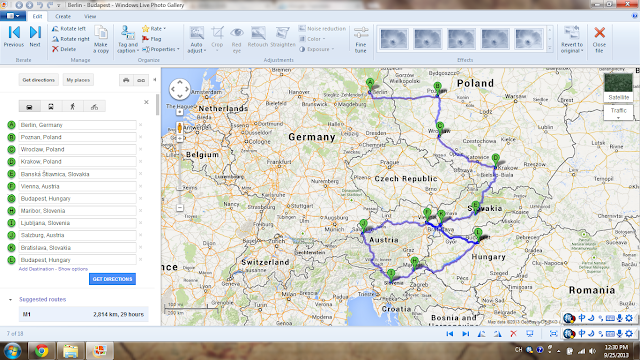Image resolution: width=640 pixels, height=360 pixels.
Task: Go to Next photo
Action: pyautogui.click(x=35, y=37)
